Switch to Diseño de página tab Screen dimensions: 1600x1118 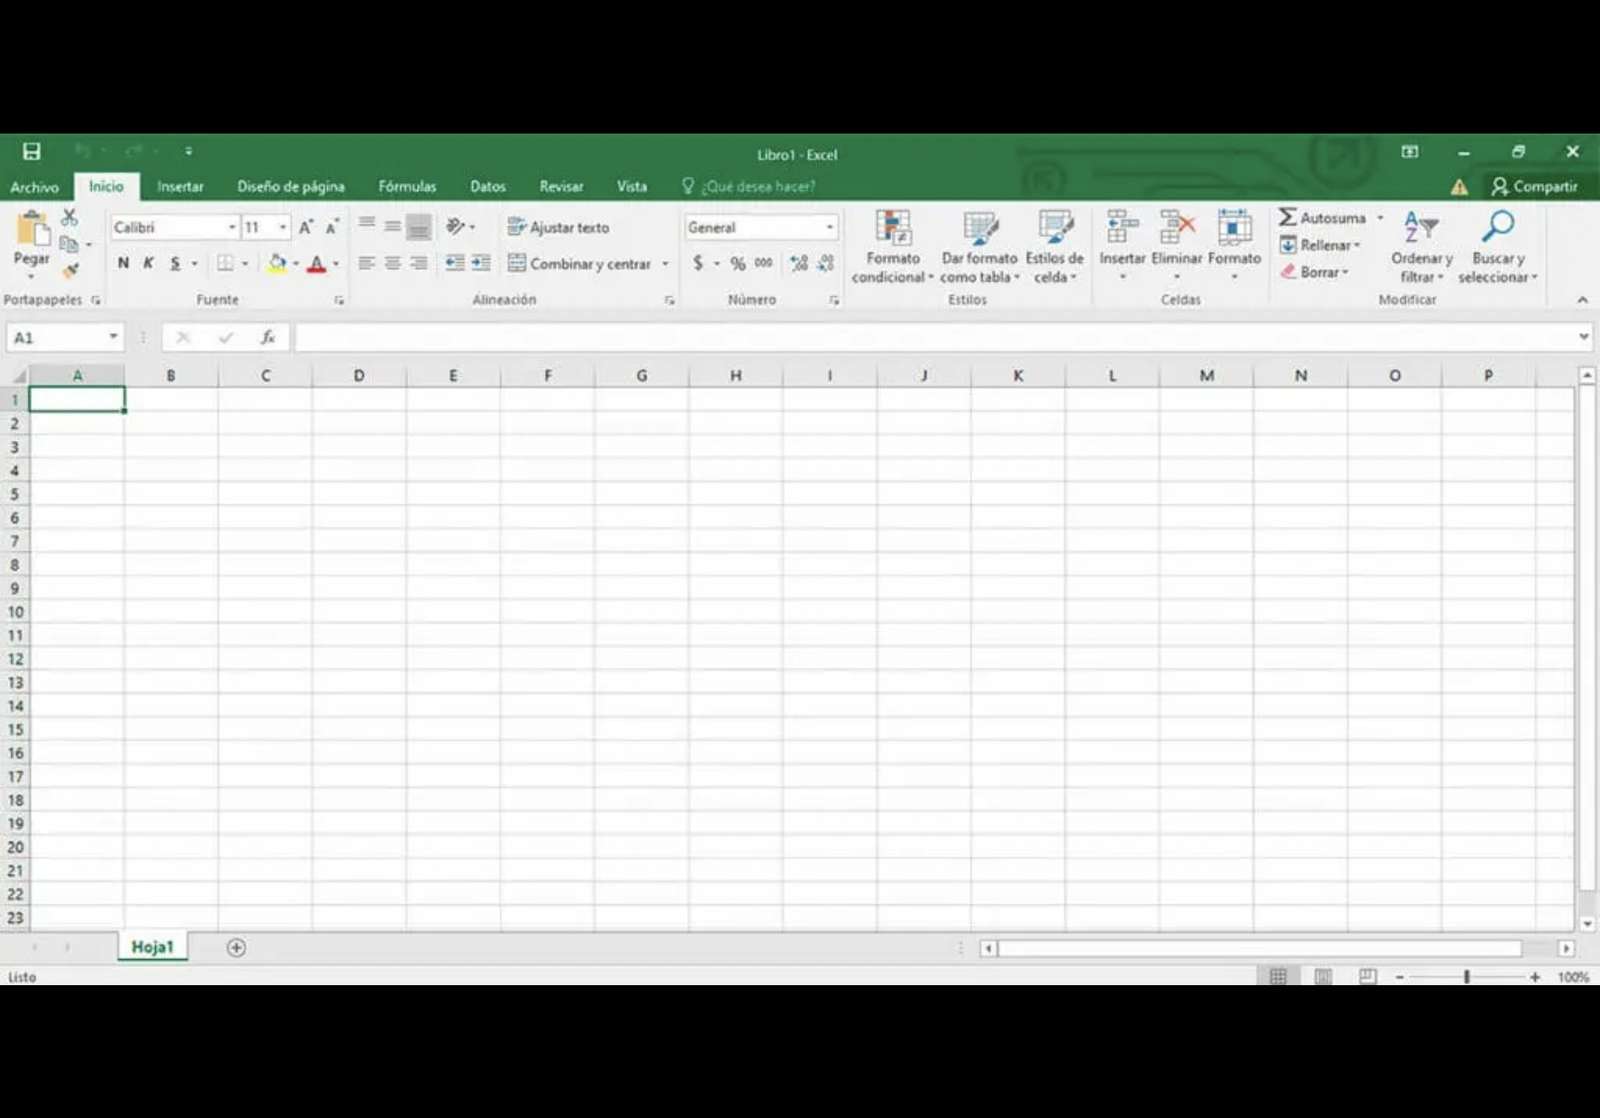coord(291,187)
